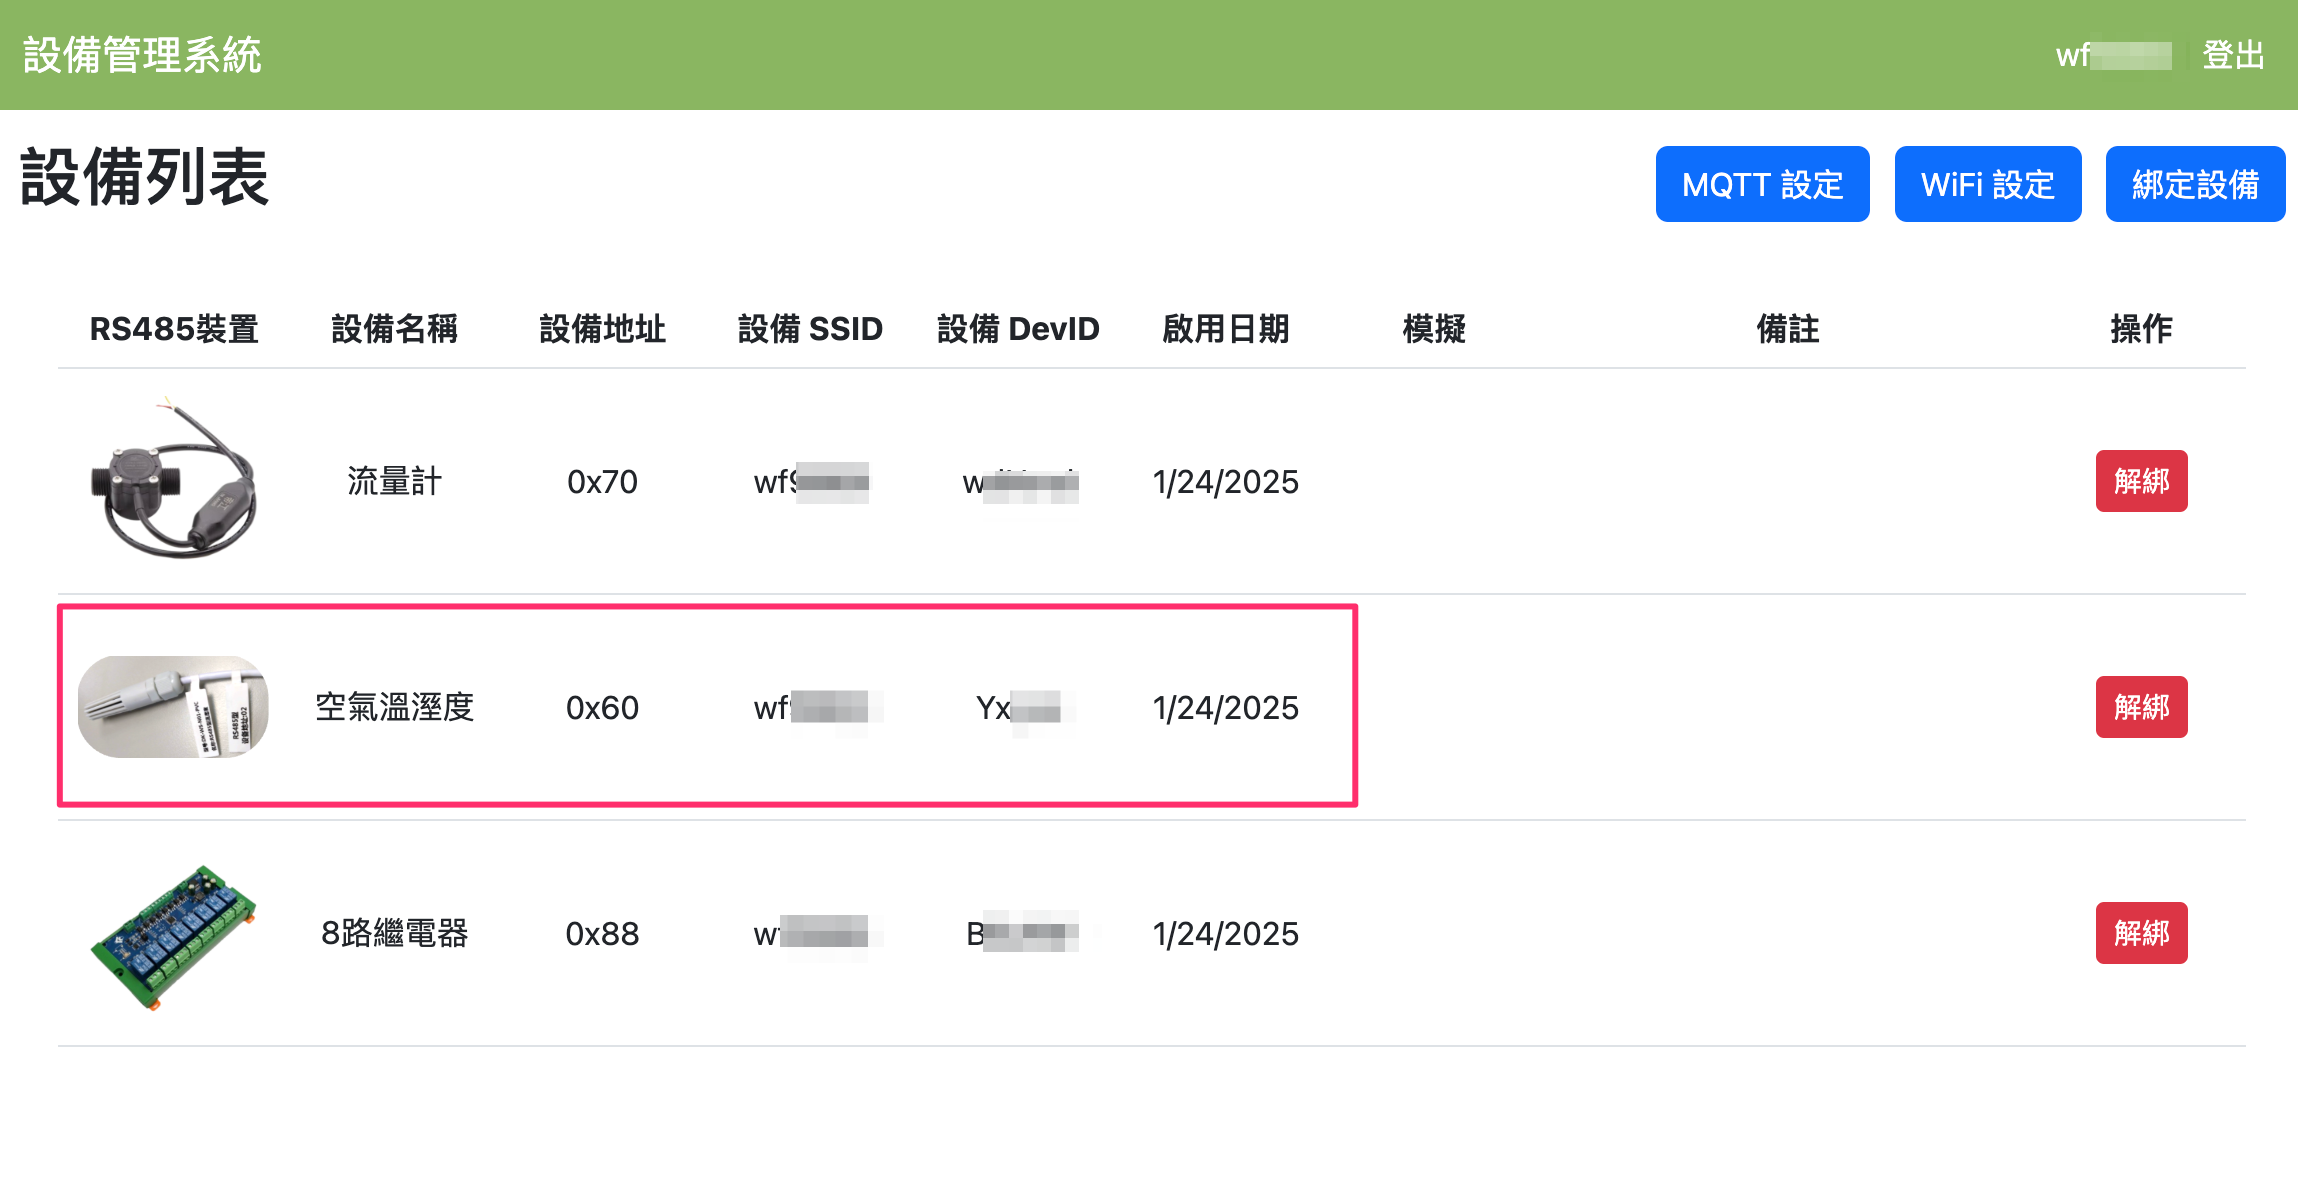Image resolution: width=2298 pixels, height=1204 pixels.
Task: Click the 0x88 device address
Action: click(x=602, y=934)
